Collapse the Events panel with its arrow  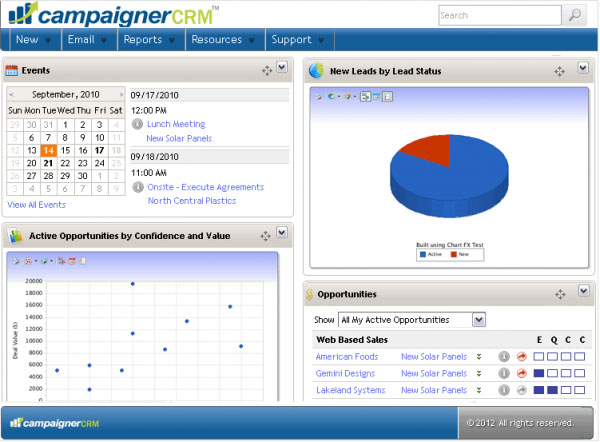(x=282, y=67)
